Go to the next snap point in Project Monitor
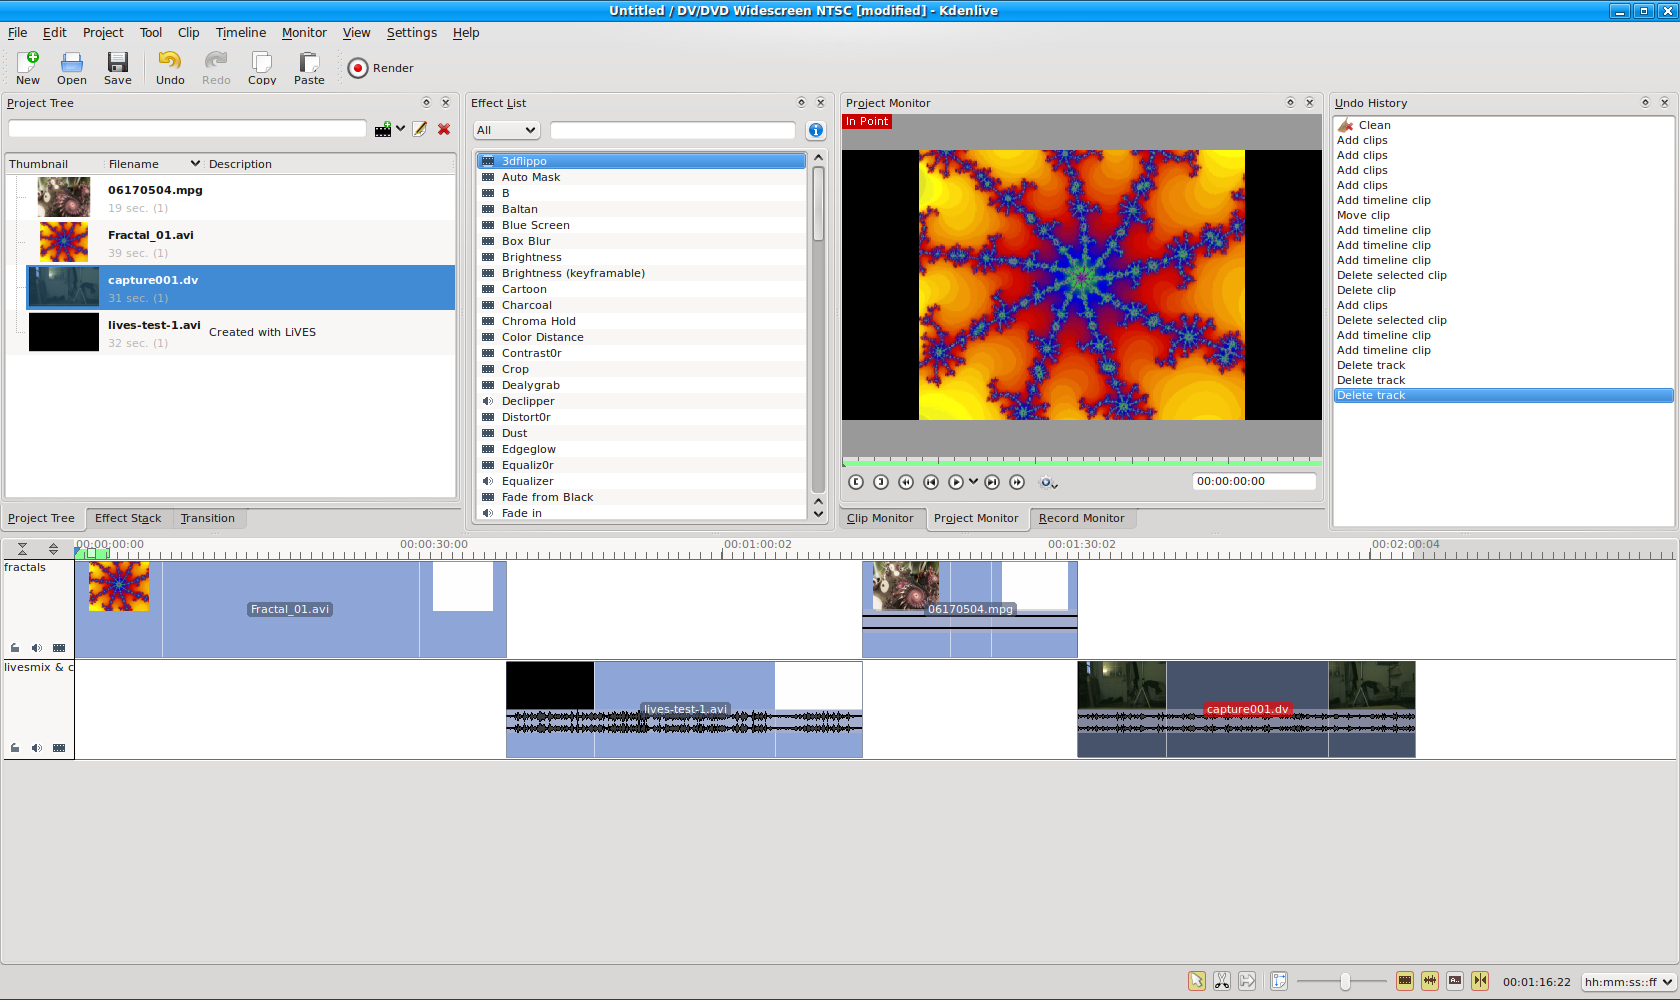Image resolution: width=1680 pixels, height=1000 pixels. click(992, 482)
